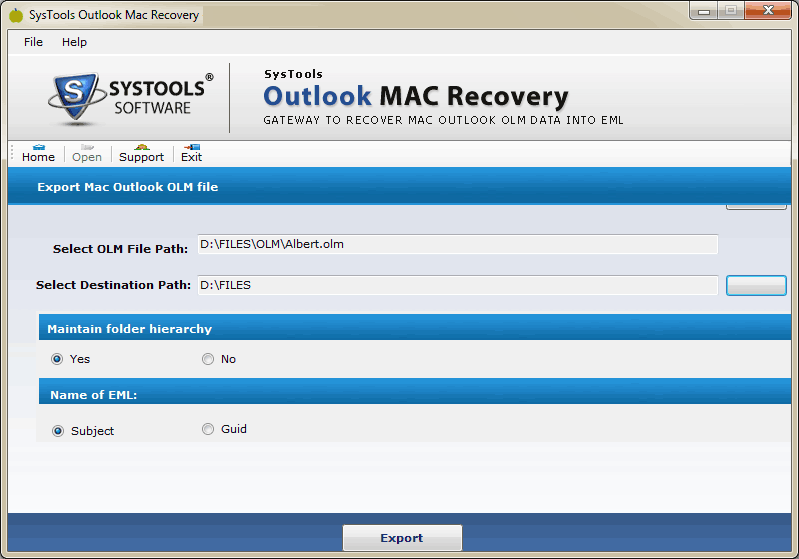Click the OLM file path field
The image size is (799, 559).
pos(458,244)
